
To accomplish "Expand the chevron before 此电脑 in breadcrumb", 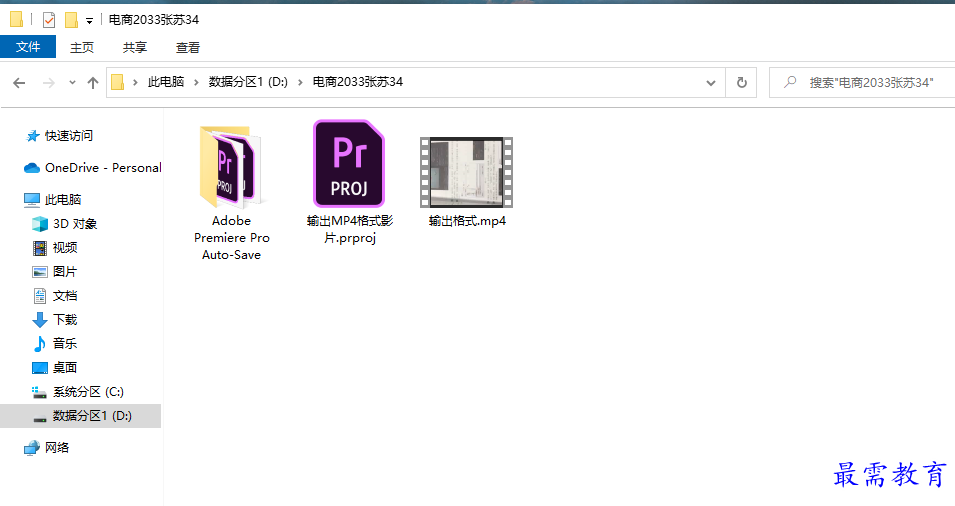I will 135,82.
